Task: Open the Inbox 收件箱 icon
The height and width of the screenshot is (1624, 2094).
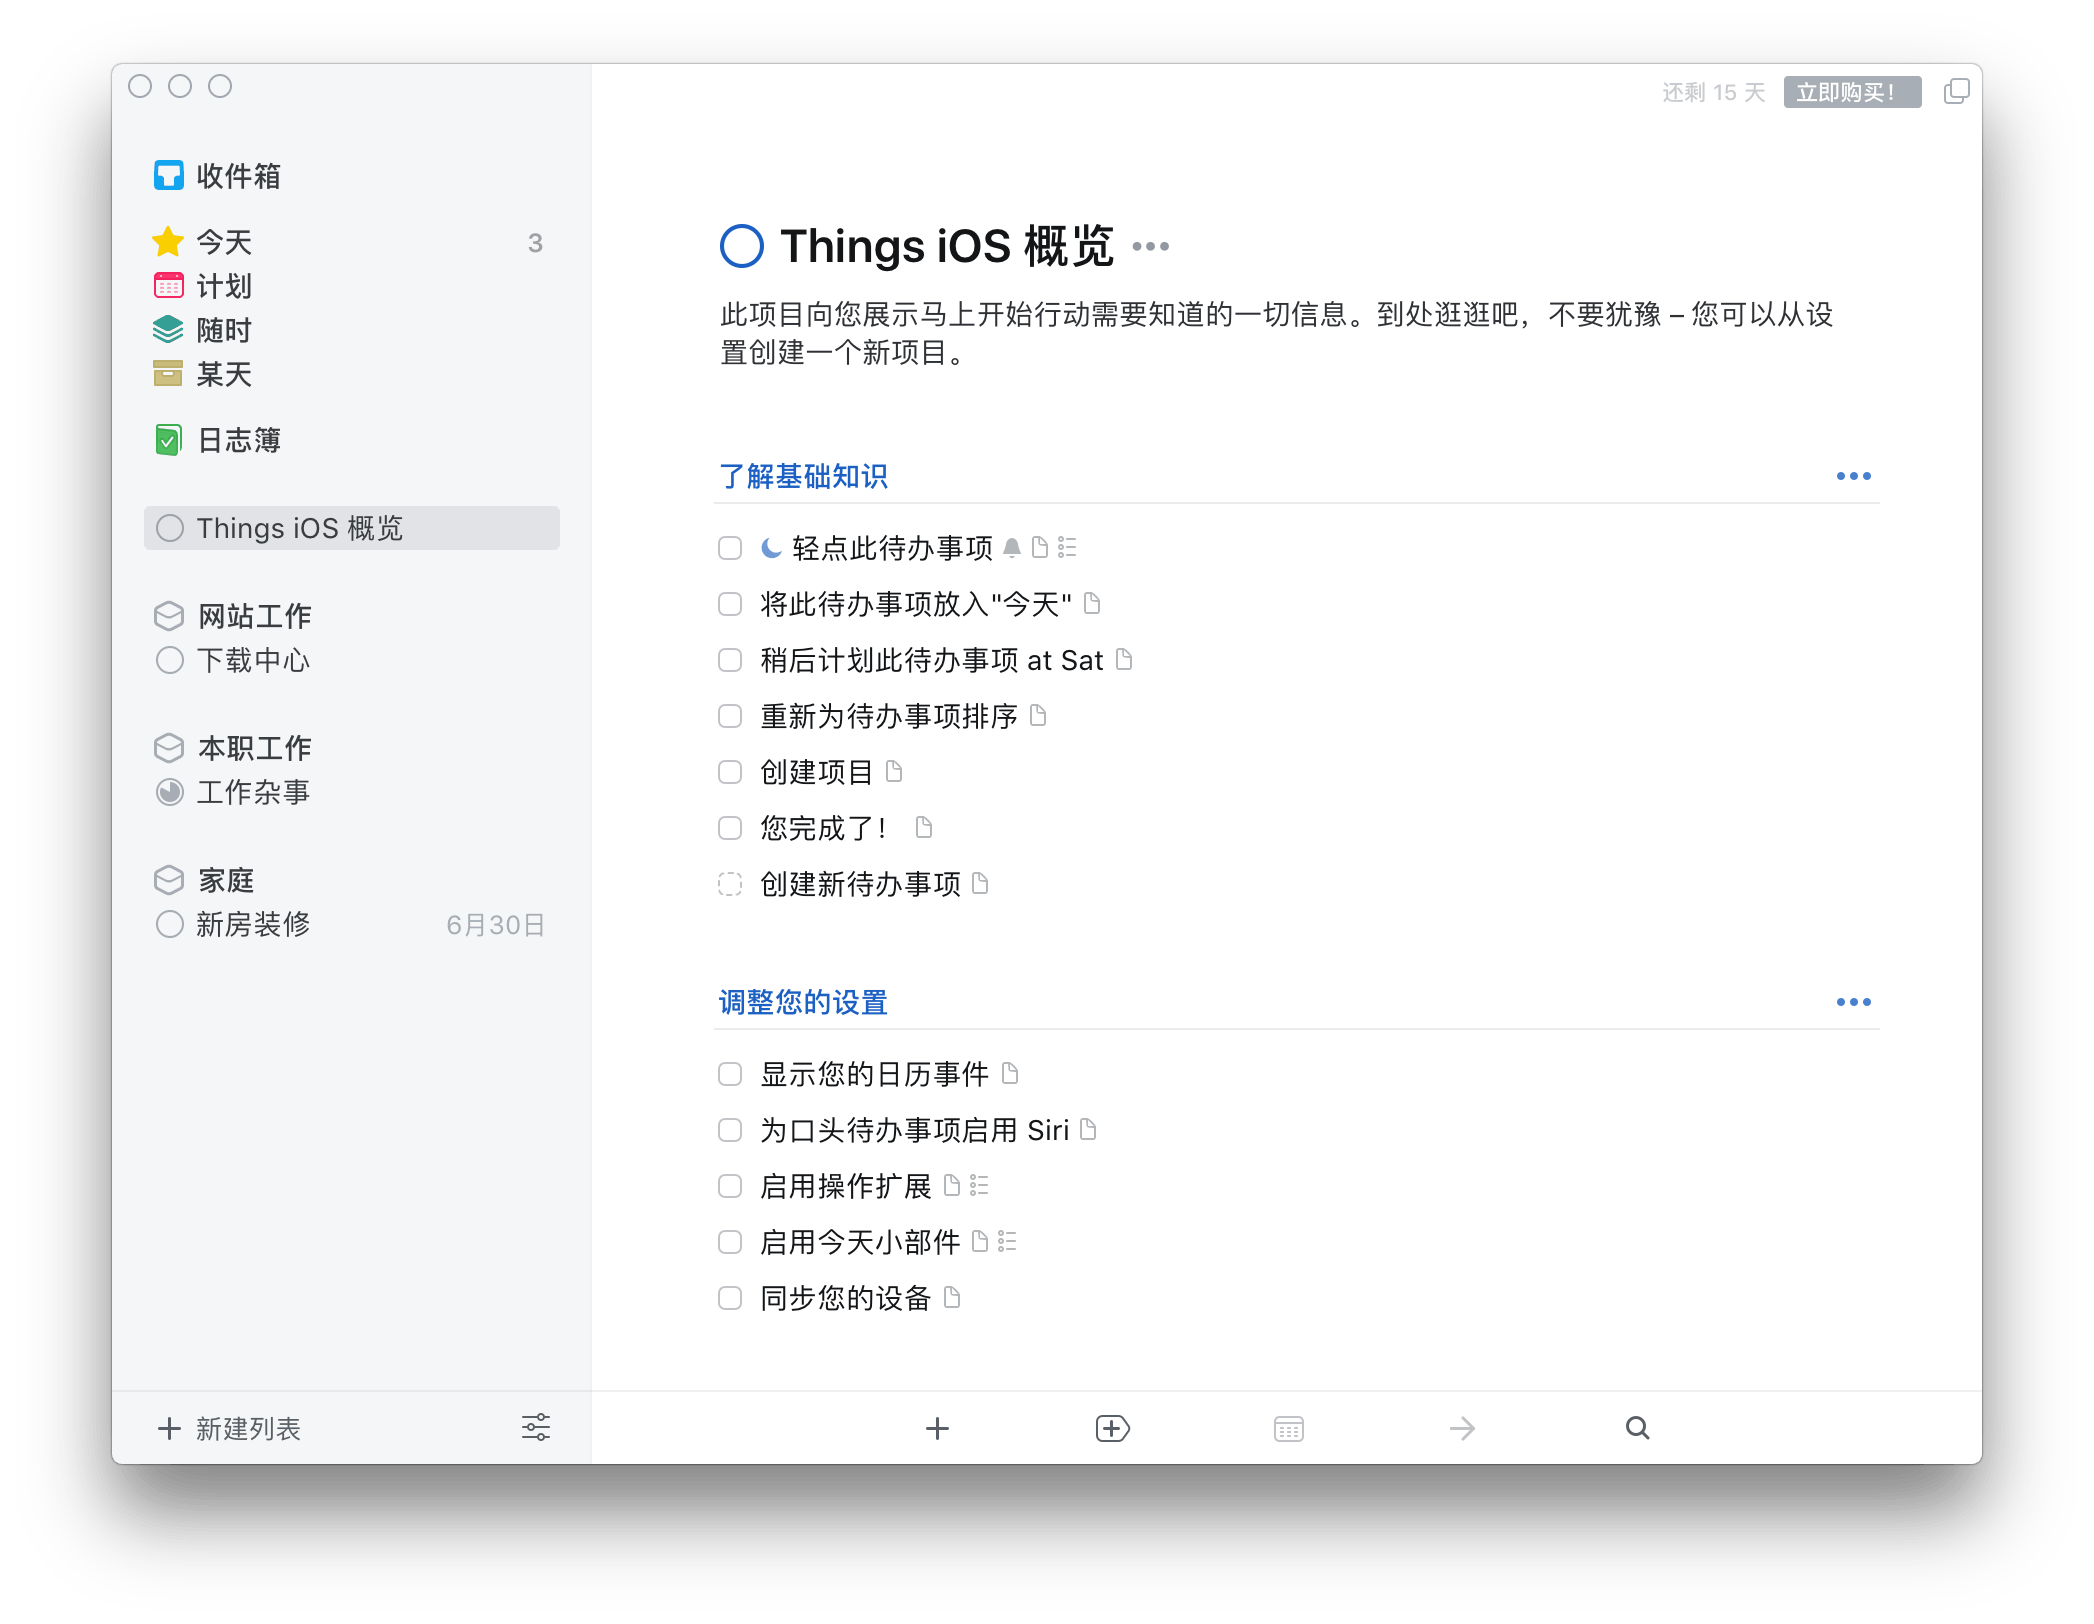Action: tap(168, 175)
